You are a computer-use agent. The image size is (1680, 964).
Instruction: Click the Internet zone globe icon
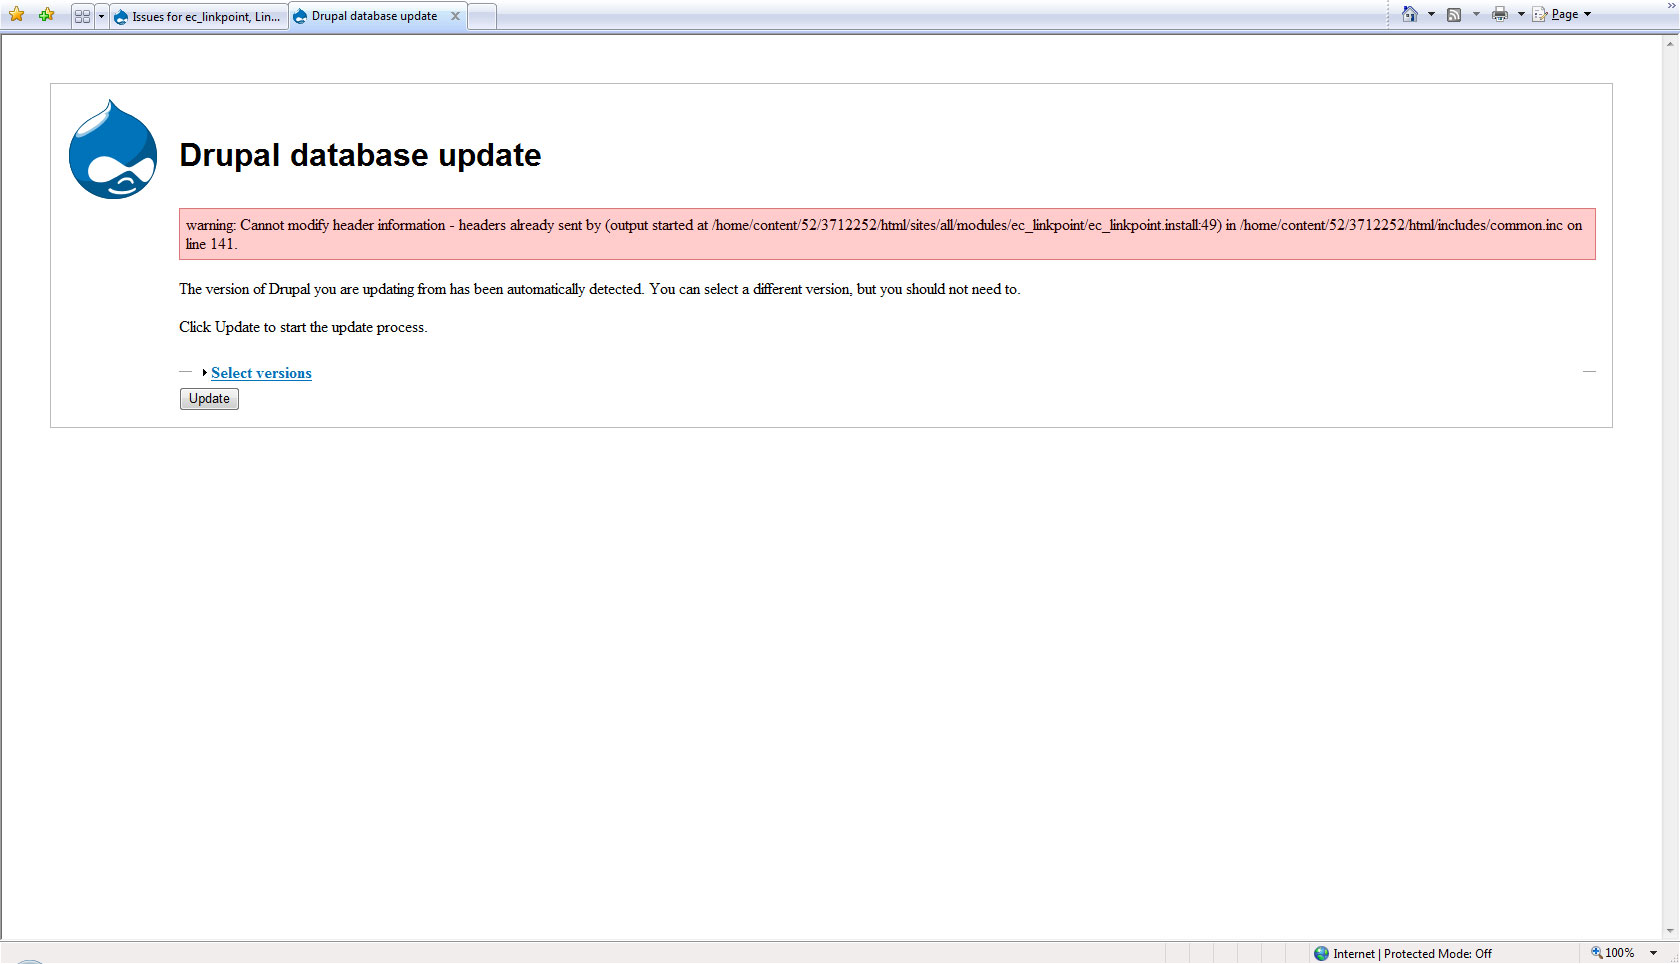tap(1321, 953)
